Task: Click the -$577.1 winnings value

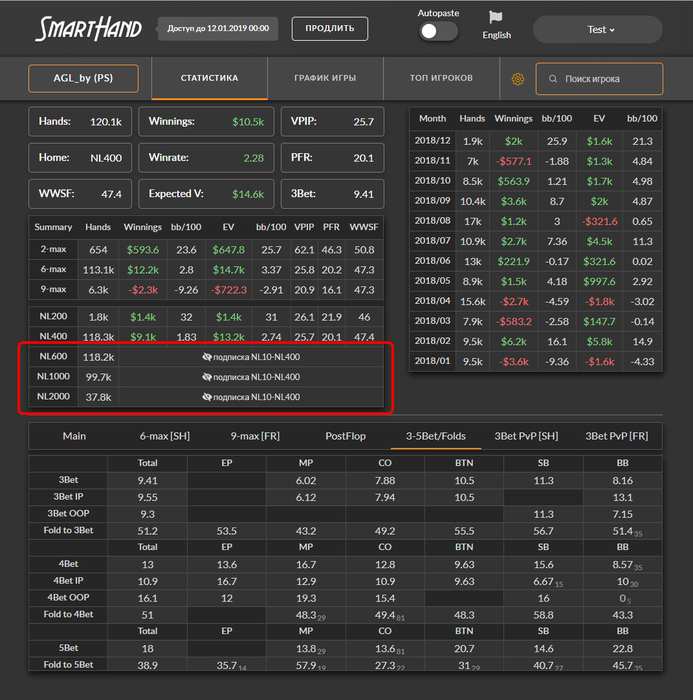Action: 514,161
